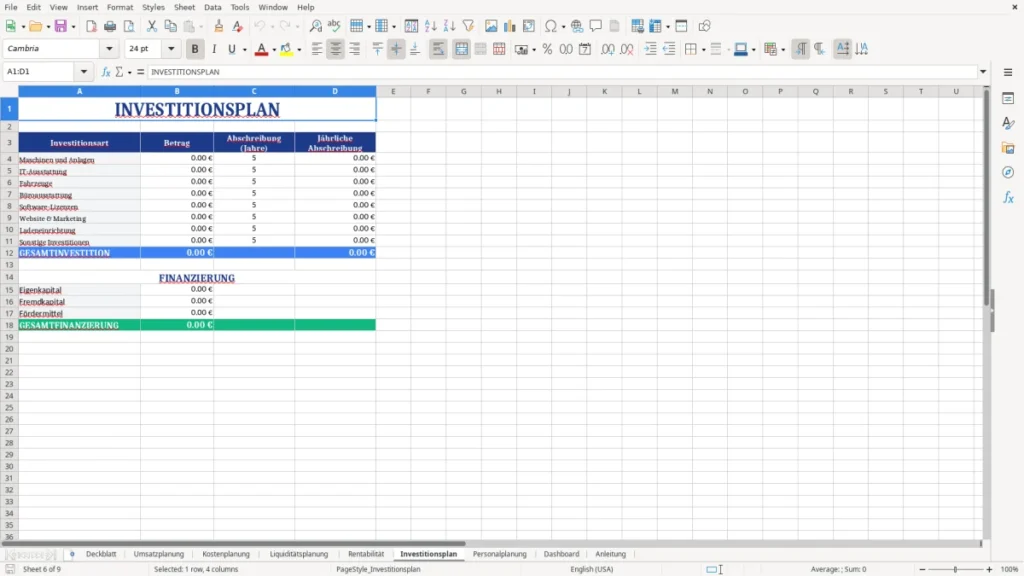The image size is (1024, 576).
Task: Click the Select Function sigma button
Action: (x=120, y=72)
